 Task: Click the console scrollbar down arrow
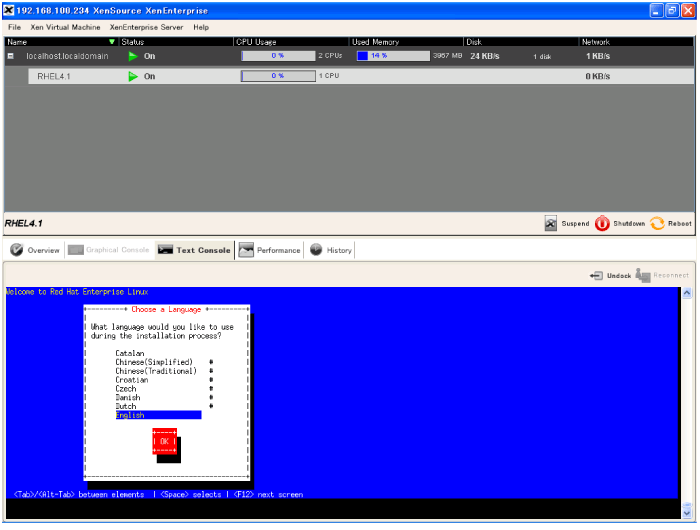687,513
